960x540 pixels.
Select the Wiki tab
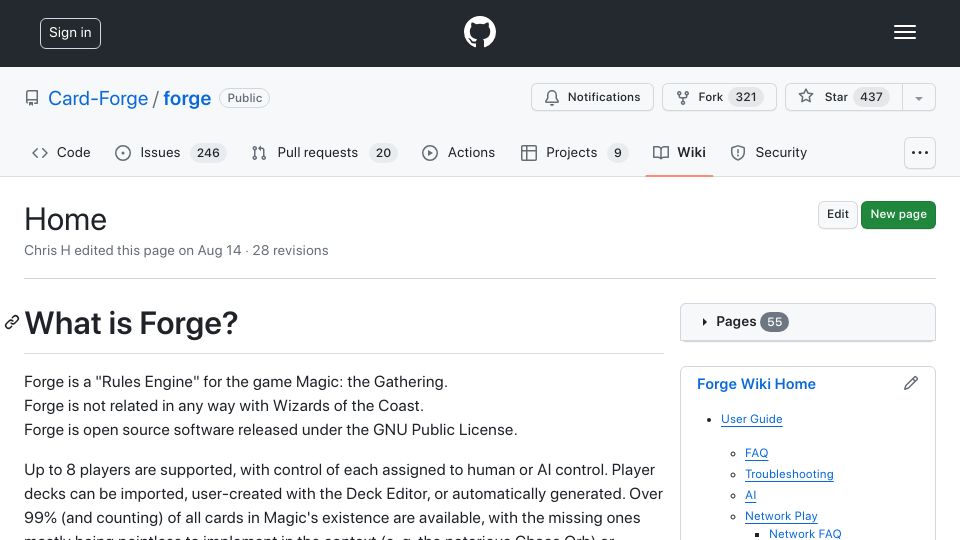pyautogui.click(x=679, y=152)
